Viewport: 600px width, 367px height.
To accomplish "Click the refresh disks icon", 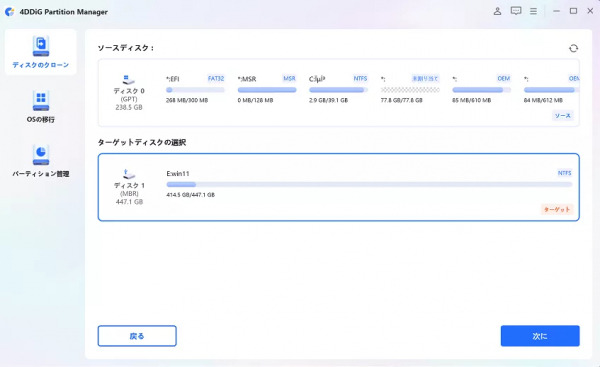I will pos(573,48).
